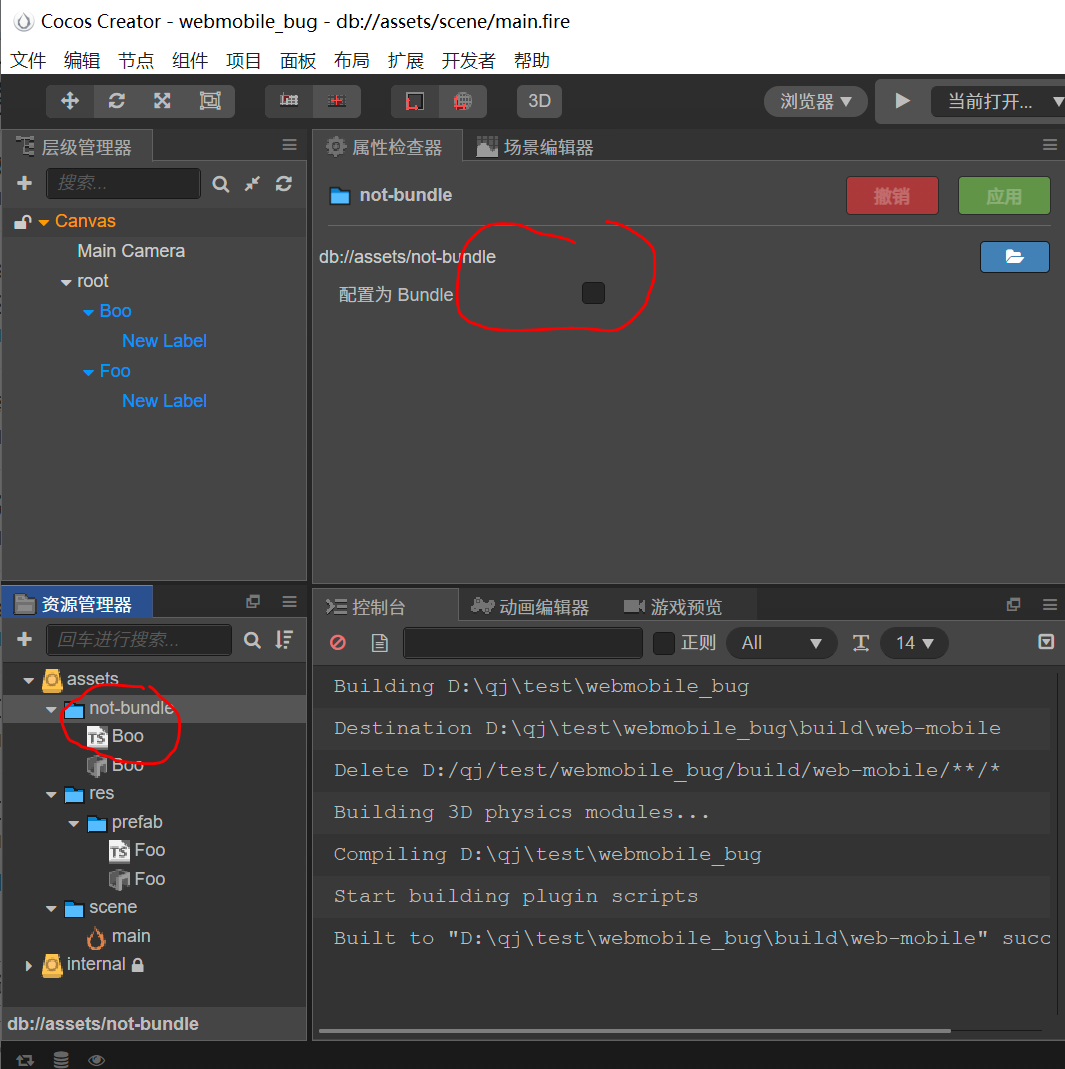
Task: Collapse the Canvas node
Action: point(44,222)
